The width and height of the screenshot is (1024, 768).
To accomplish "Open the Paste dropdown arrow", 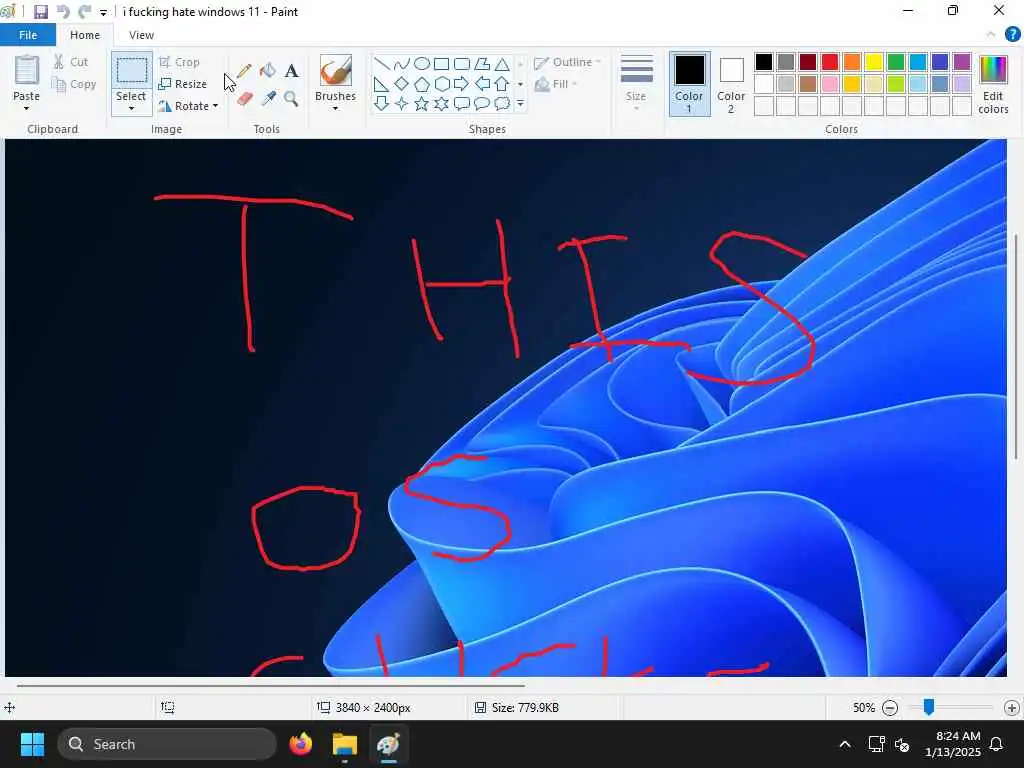I will click(27, 108).
